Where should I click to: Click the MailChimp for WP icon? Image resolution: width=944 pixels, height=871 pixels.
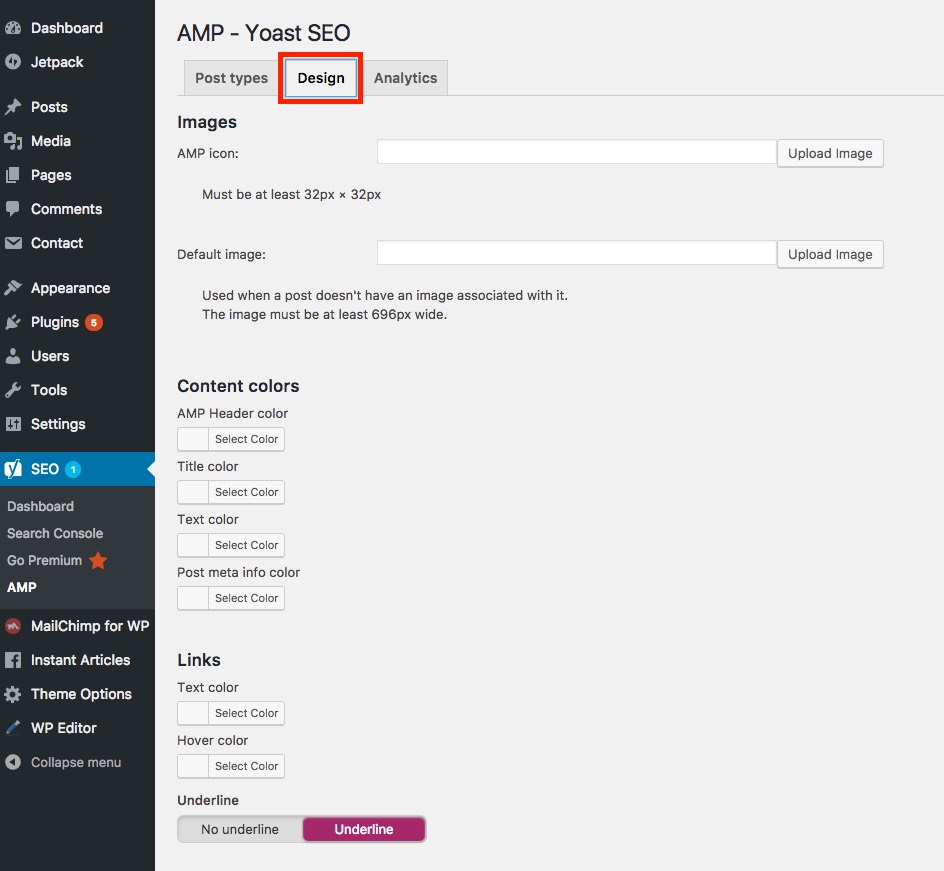coord(13,626)
